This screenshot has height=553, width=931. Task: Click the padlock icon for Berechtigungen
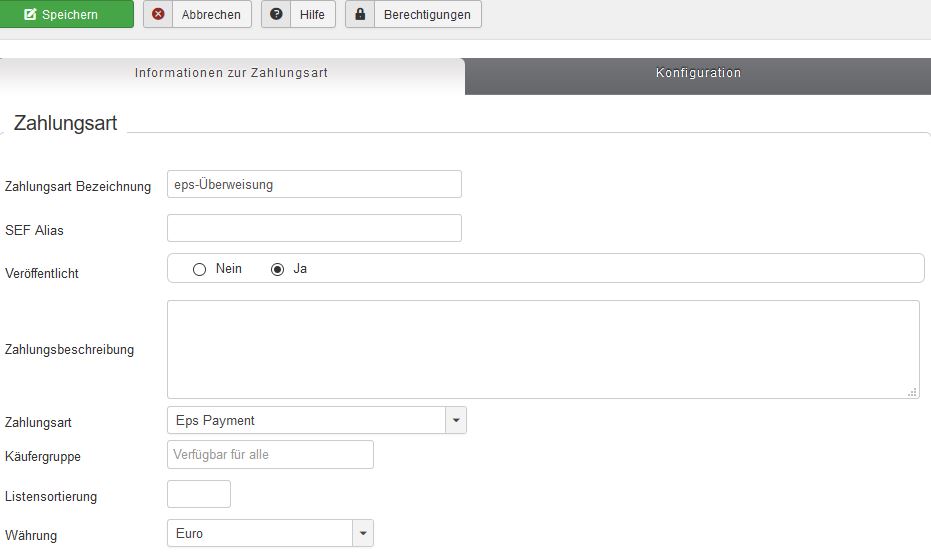(x=360, y=14)
